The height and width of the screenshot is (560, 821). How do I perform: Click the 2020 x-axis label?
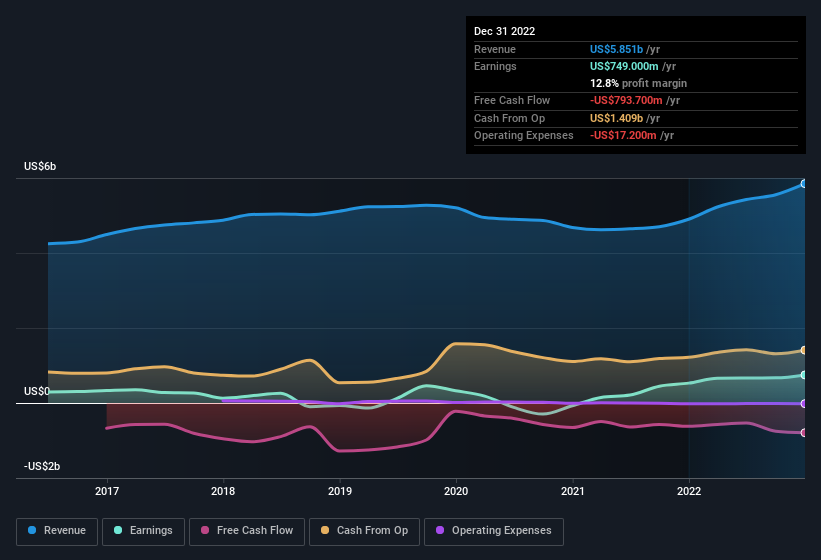(456, 491)
